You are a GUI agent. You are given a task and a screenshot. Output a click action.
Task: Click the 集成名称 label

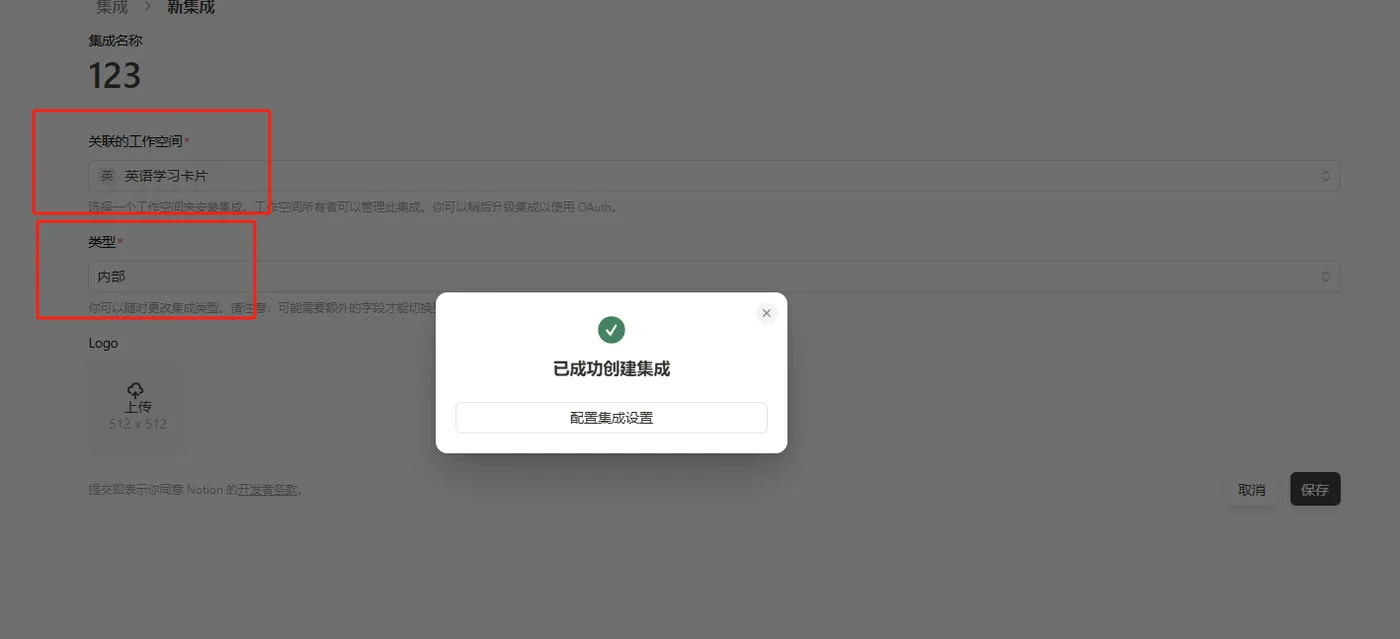116,41
